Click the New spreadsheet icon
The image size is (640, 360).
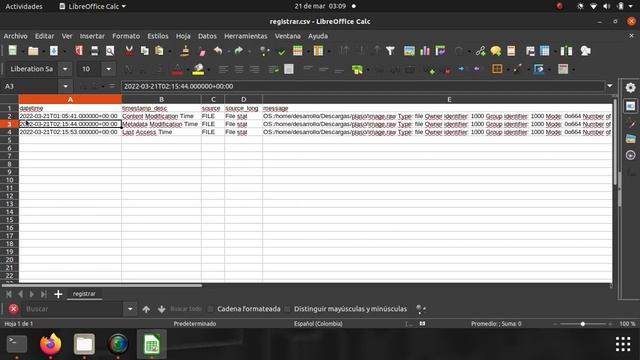(x=13, y=51)
